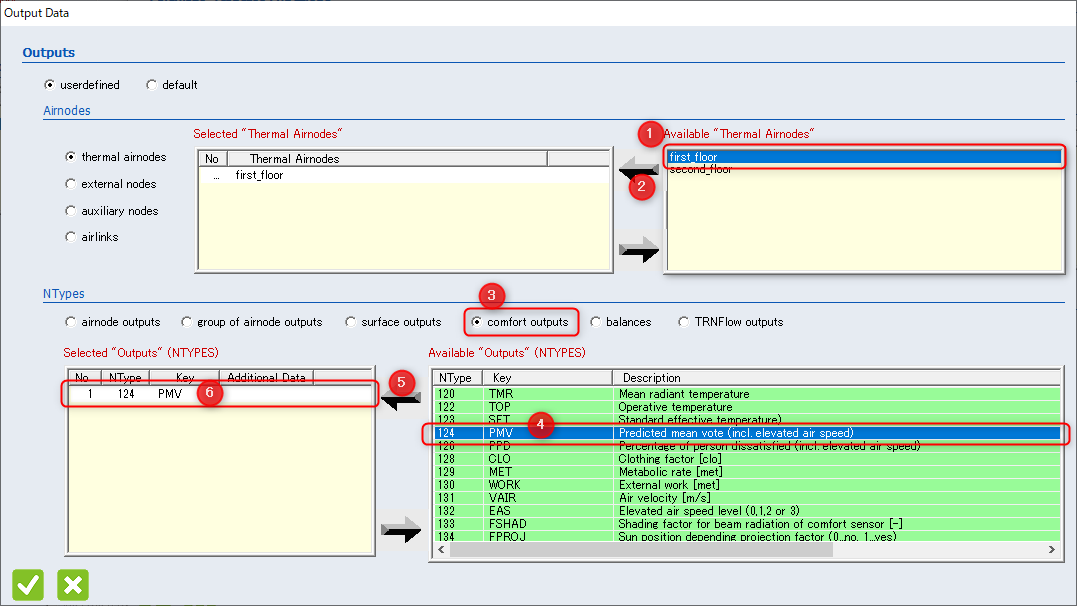Image resolution: width=1077 pixels, height=606 pixels.
Task: Click the horizontal scrollbar of the outputs list
Action: pos(641,549)
